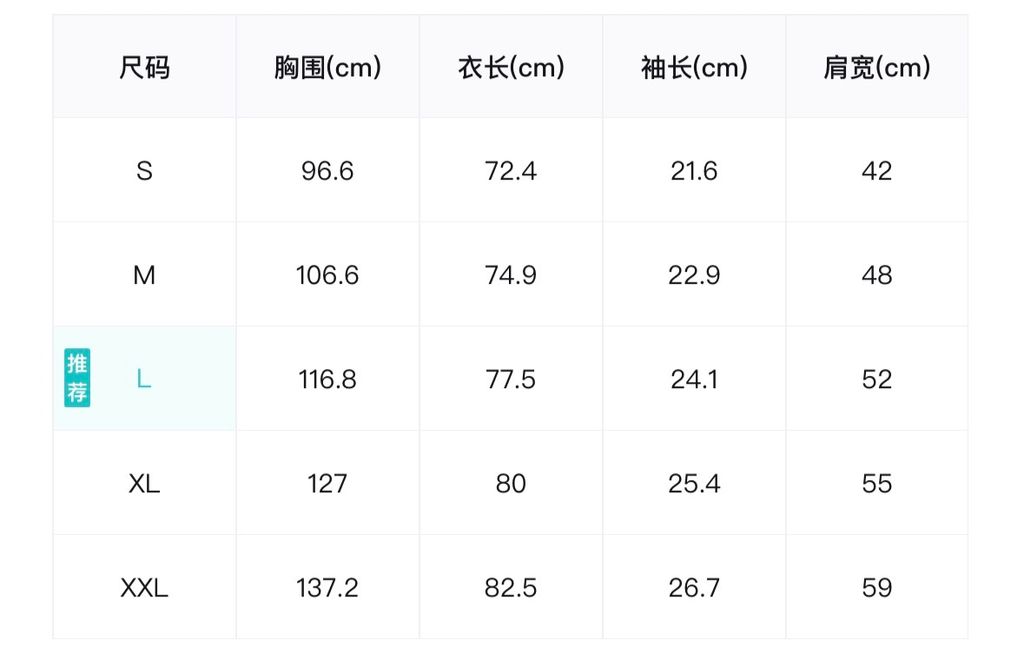Click shoulder width 55 for size XL
The height and width of the screenshot is (646, 1024).
[876, 484]
